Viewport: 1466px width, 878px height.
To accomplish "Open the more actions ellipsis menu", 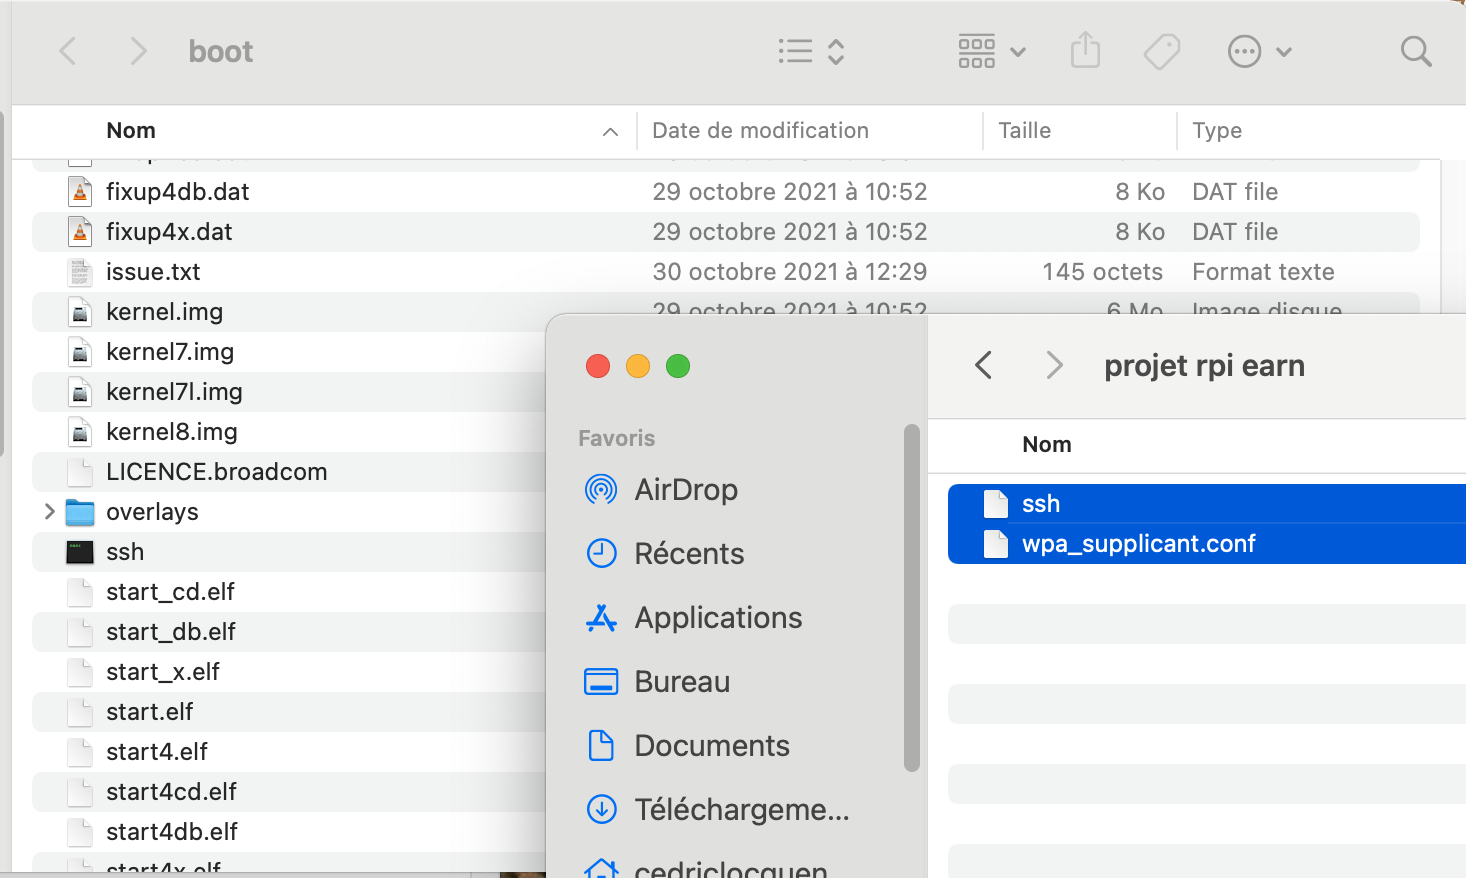I will point(1259,51).
